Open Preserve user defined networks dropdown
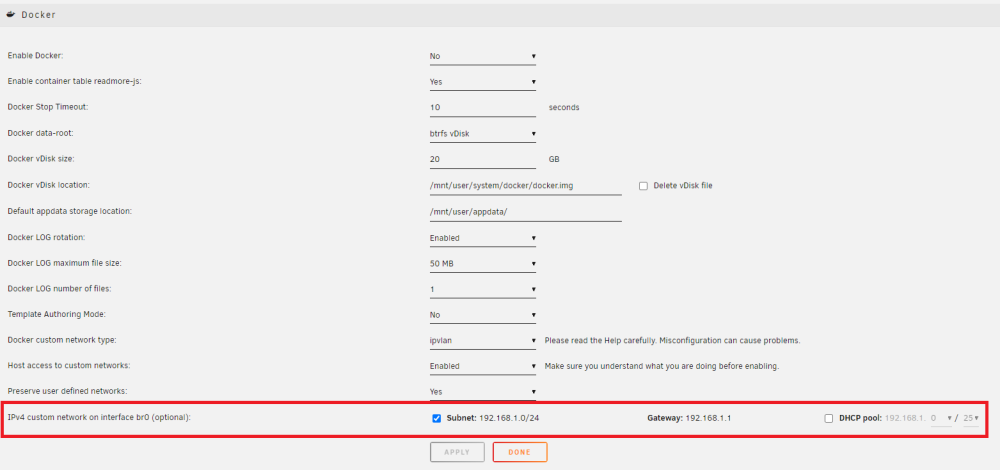The width and height of the screenshot is (1000, 470). point(483,392)
